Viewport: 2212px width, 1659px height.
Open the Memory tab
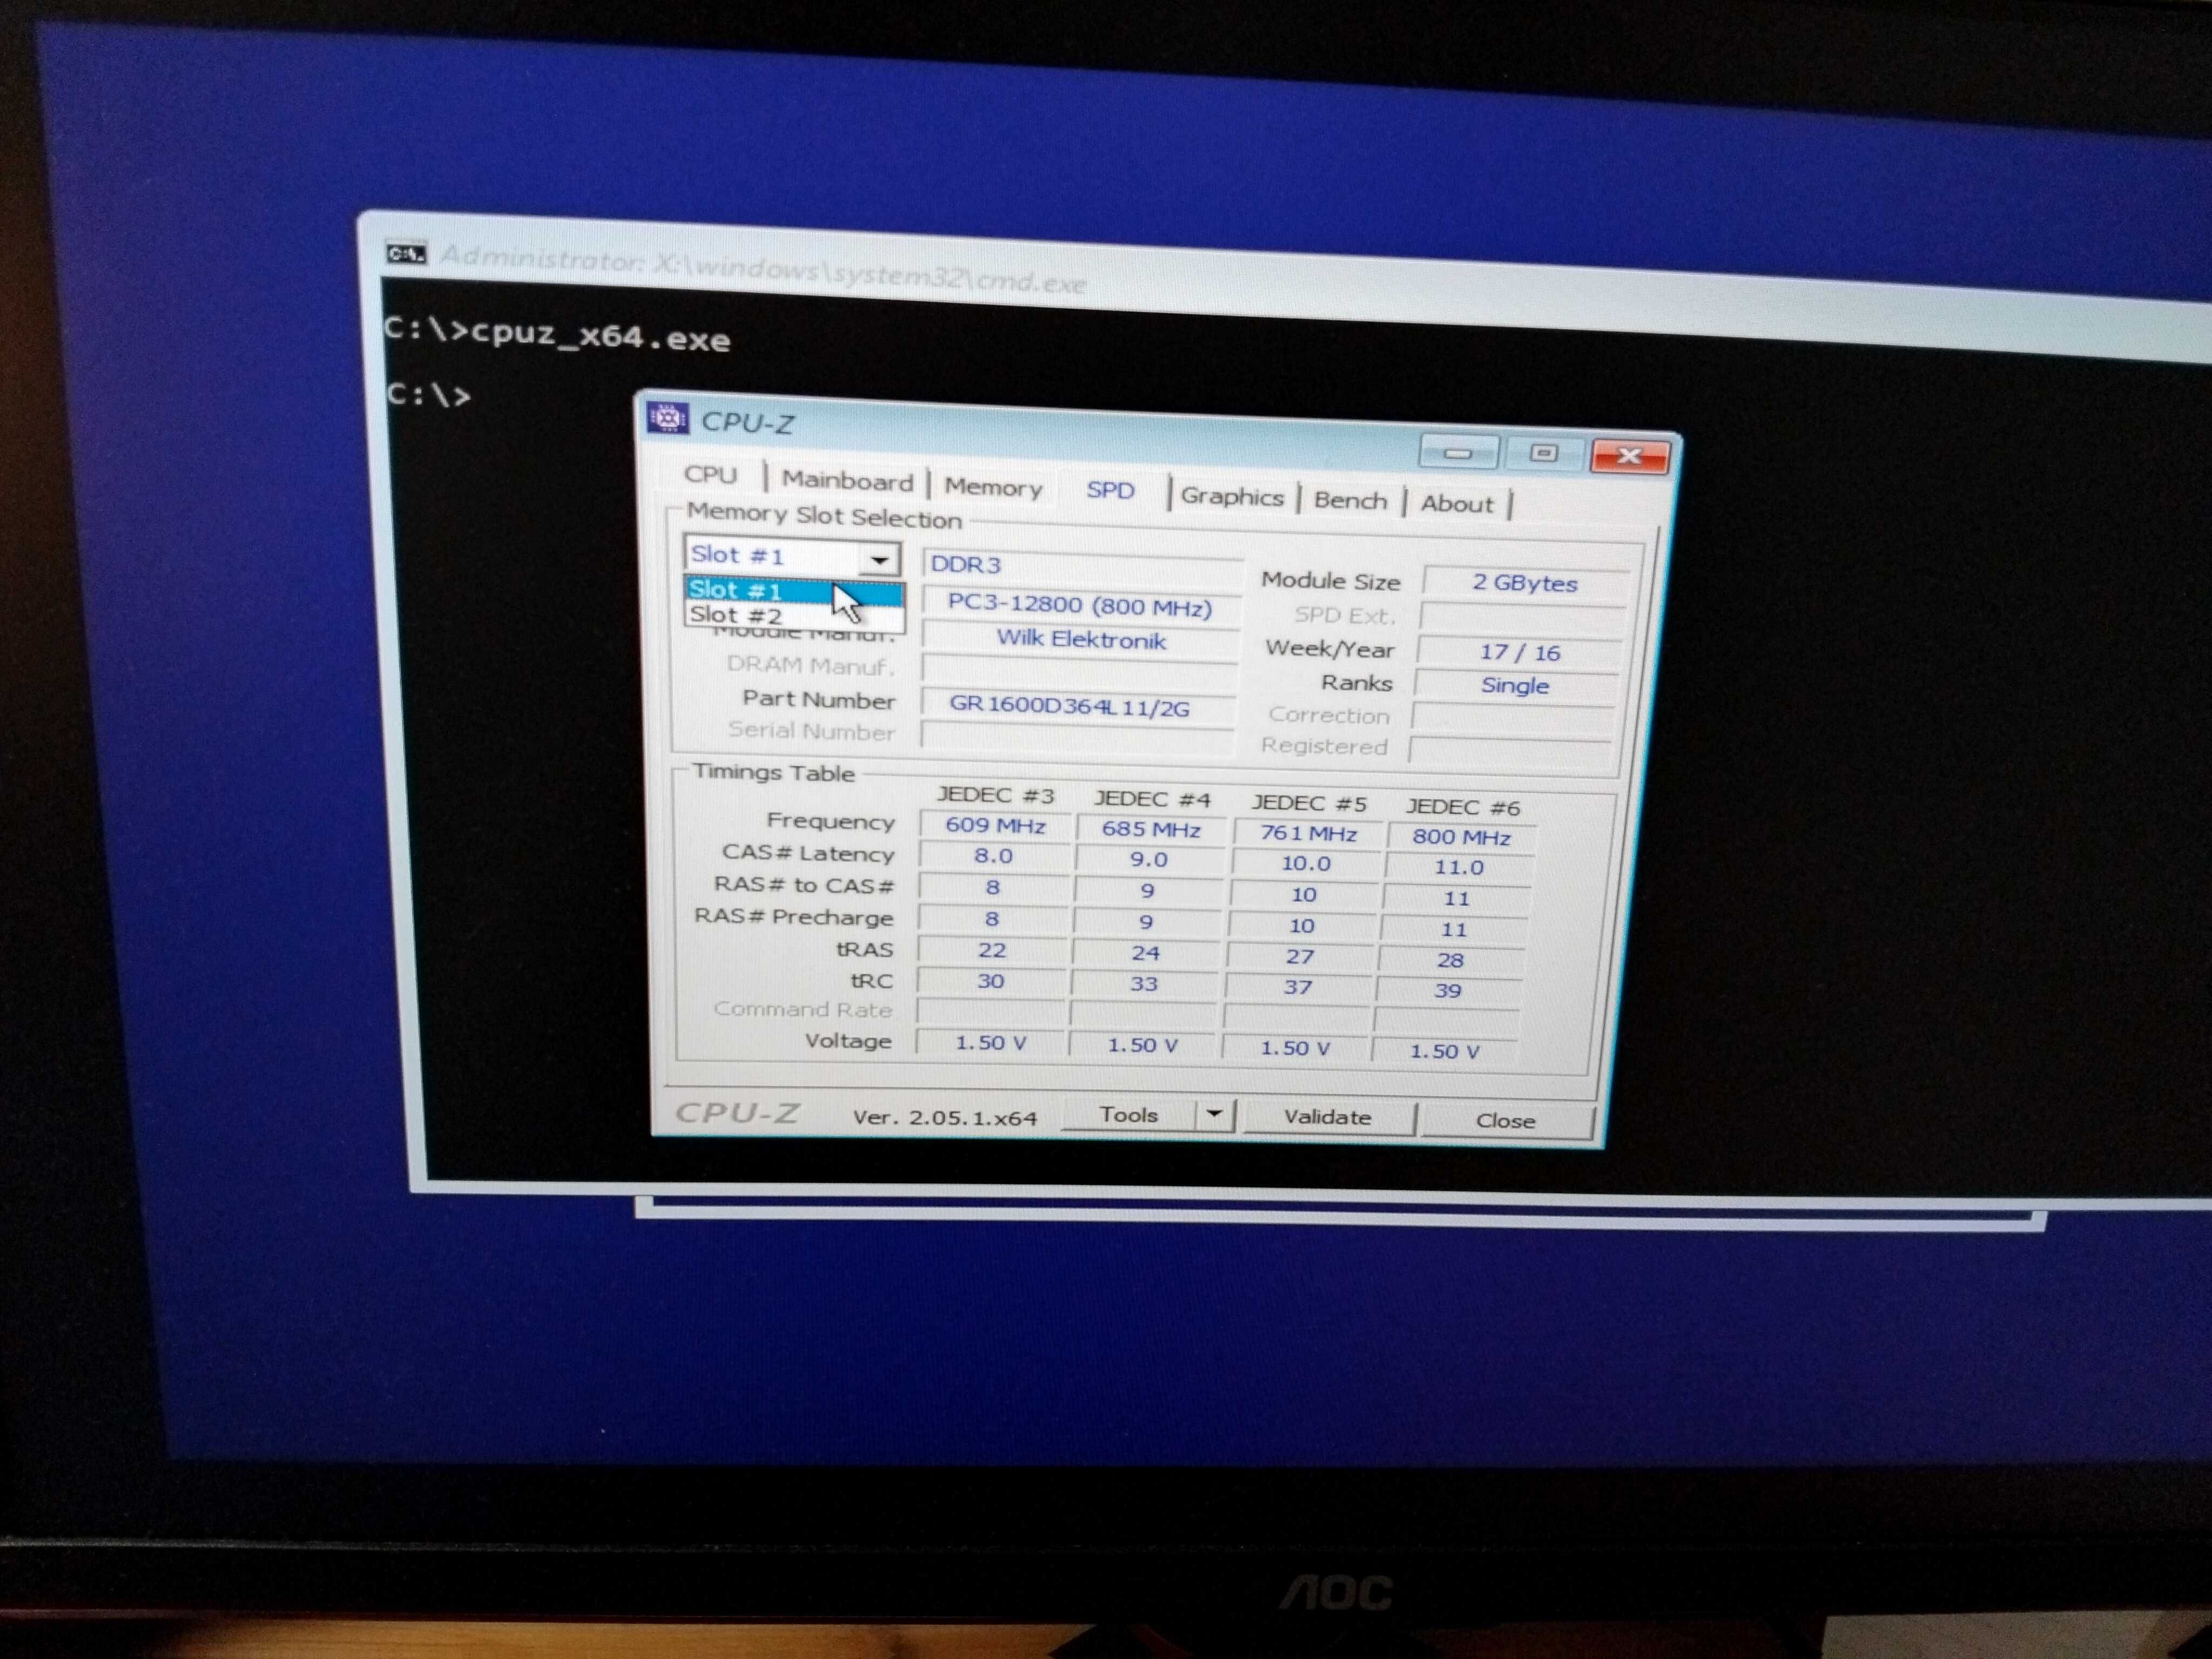tap(993, 487)
